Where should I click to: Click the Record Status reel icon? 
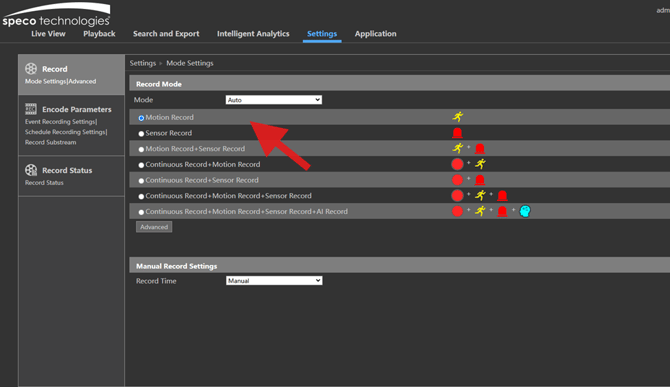(x=31, y=170)
